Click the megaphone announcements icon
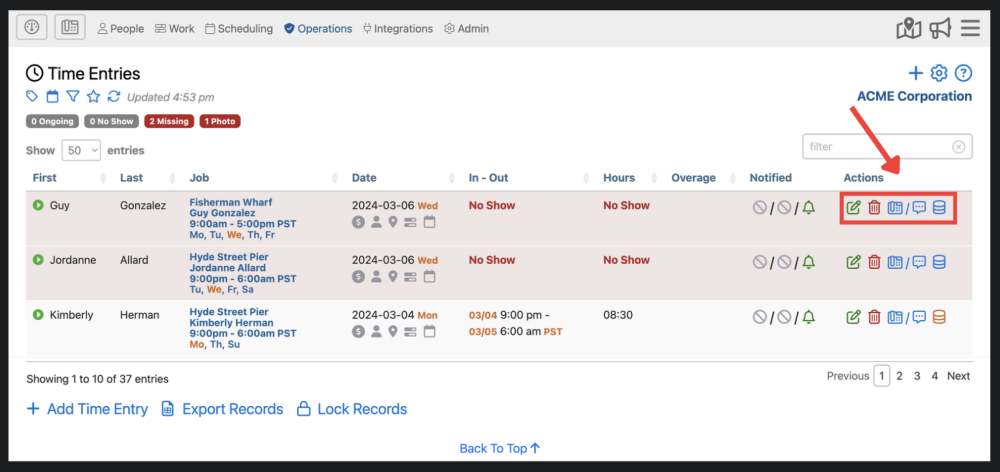 click(940, 28)
